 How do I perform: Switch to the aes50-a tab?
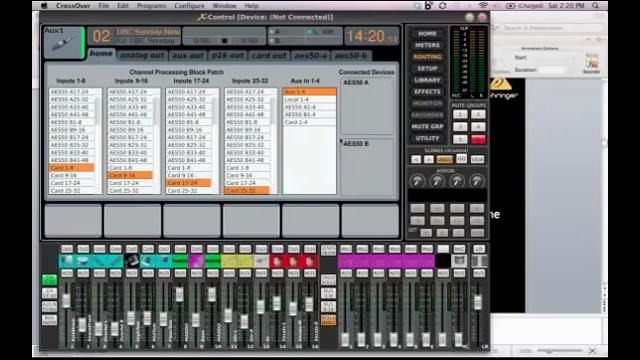tap(311, 56)
